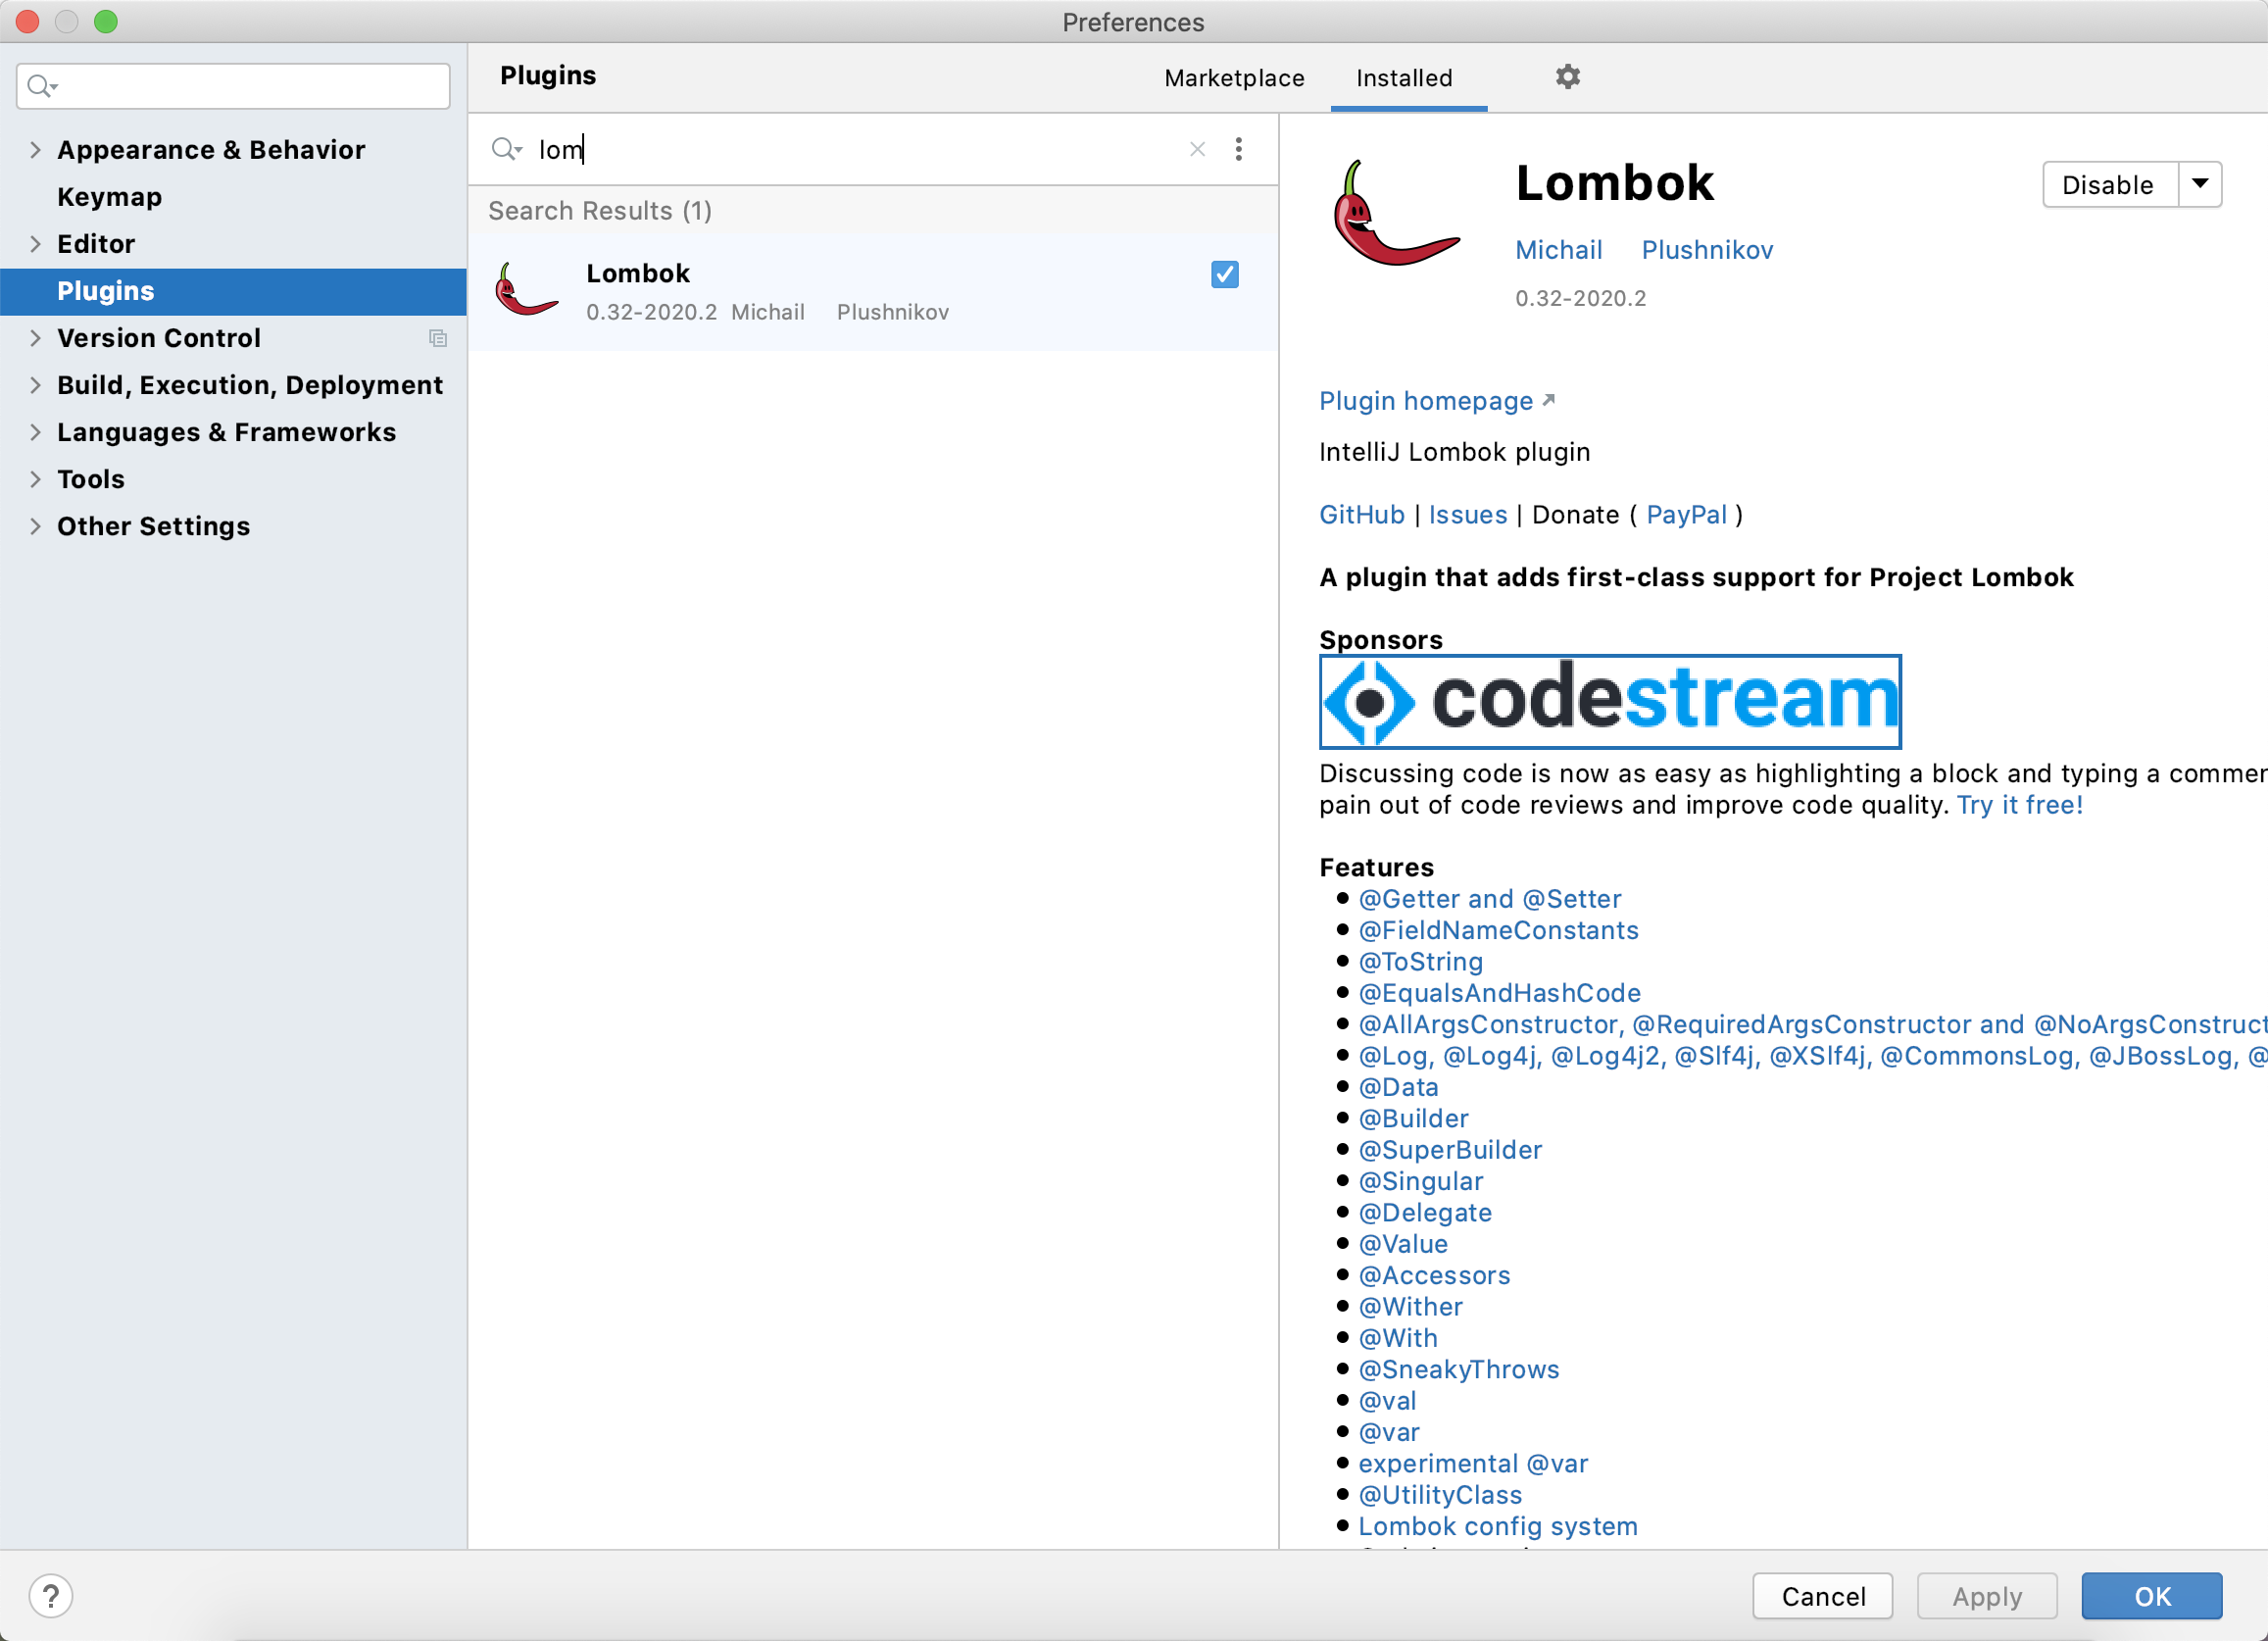Clear the plugin search field with X
2268x1641 pixels.
tap(1197, 149)
